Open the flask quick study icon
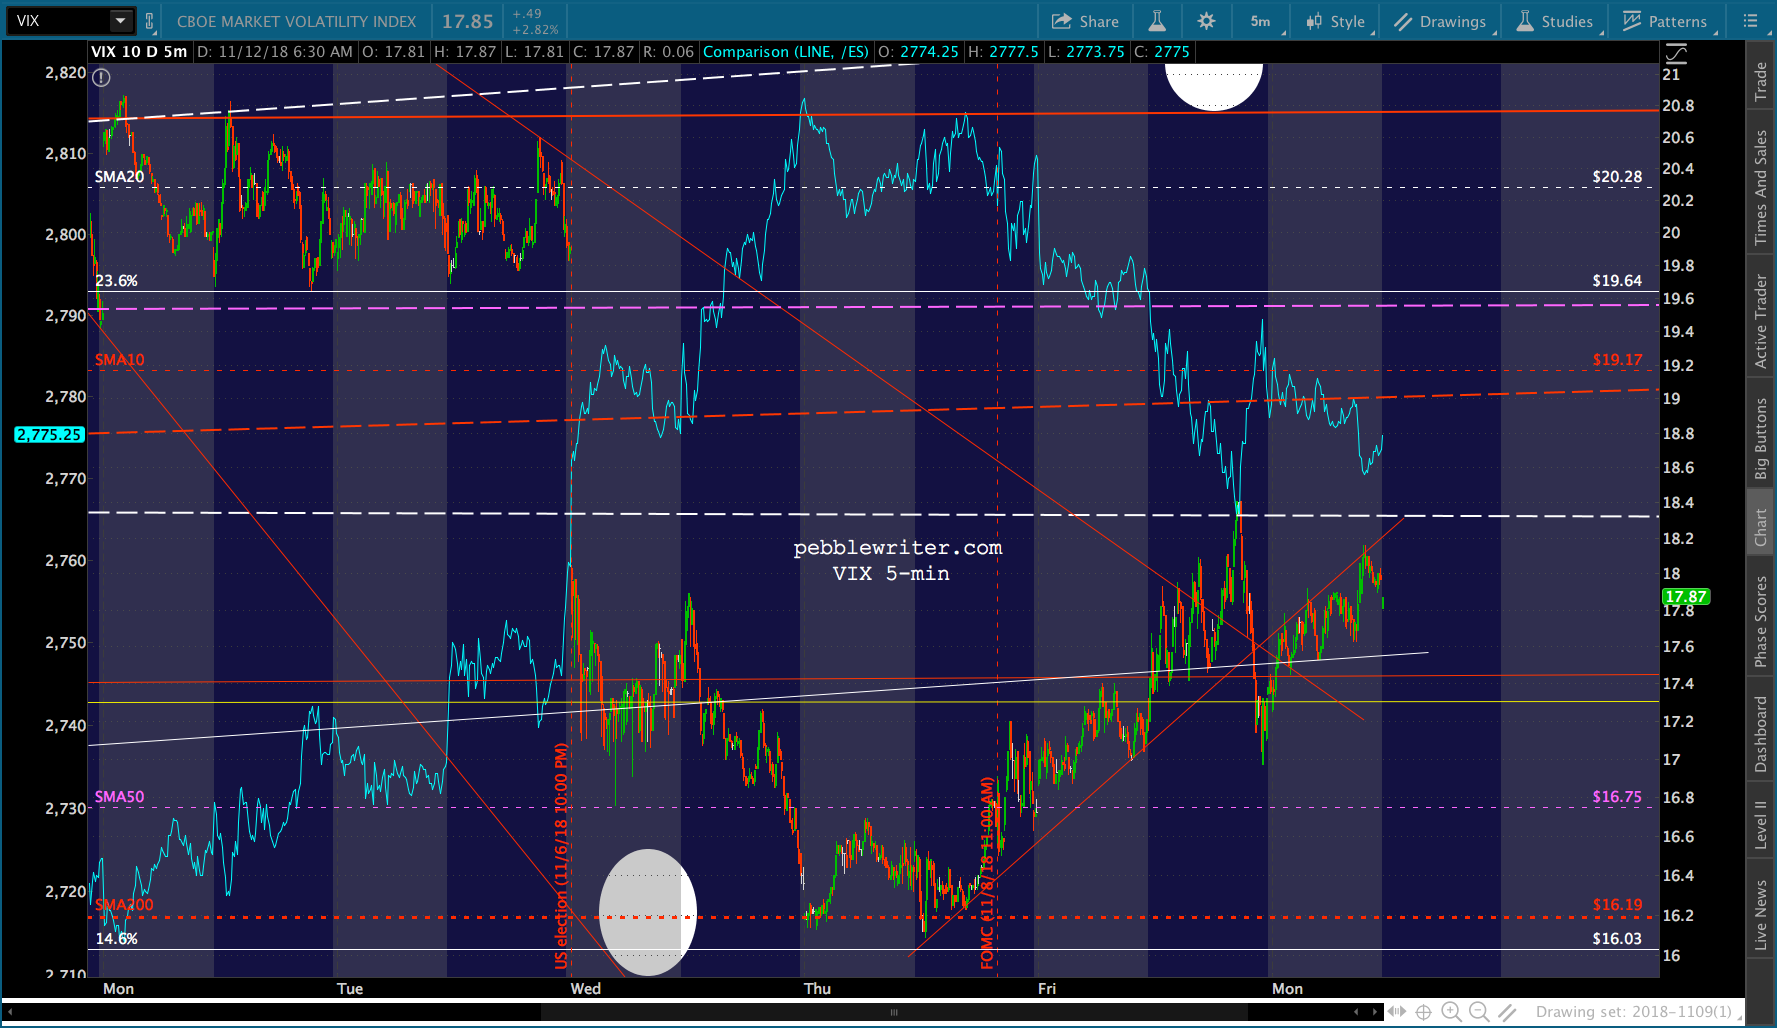 pos(1157,21)
